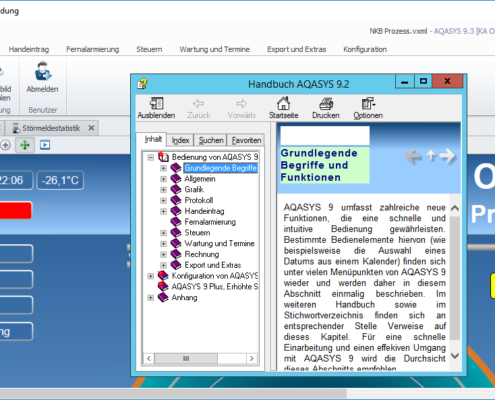Select Grundlegende Begriffe in the tree

(x=221, y=168)
